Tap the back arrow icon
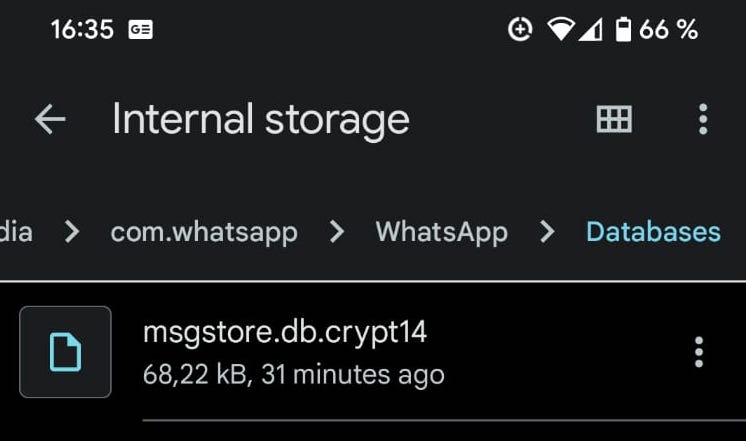The image size is (746, 441). click(50, 120)
